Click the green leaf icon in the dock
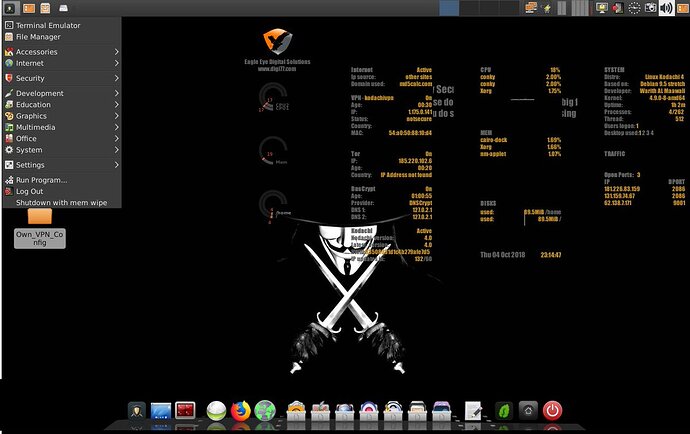 [504, 411]
